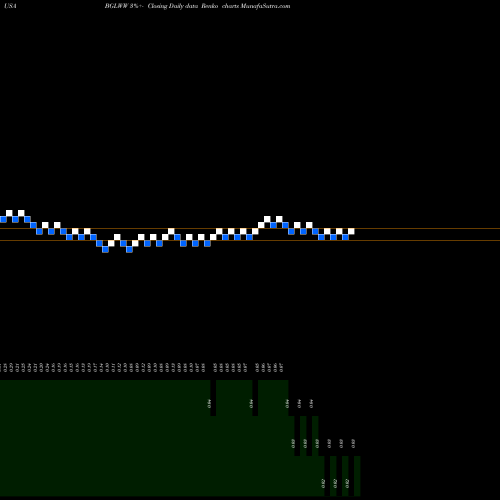Click the second black gap in the green area
500x500 pixels.
point(255,398)
